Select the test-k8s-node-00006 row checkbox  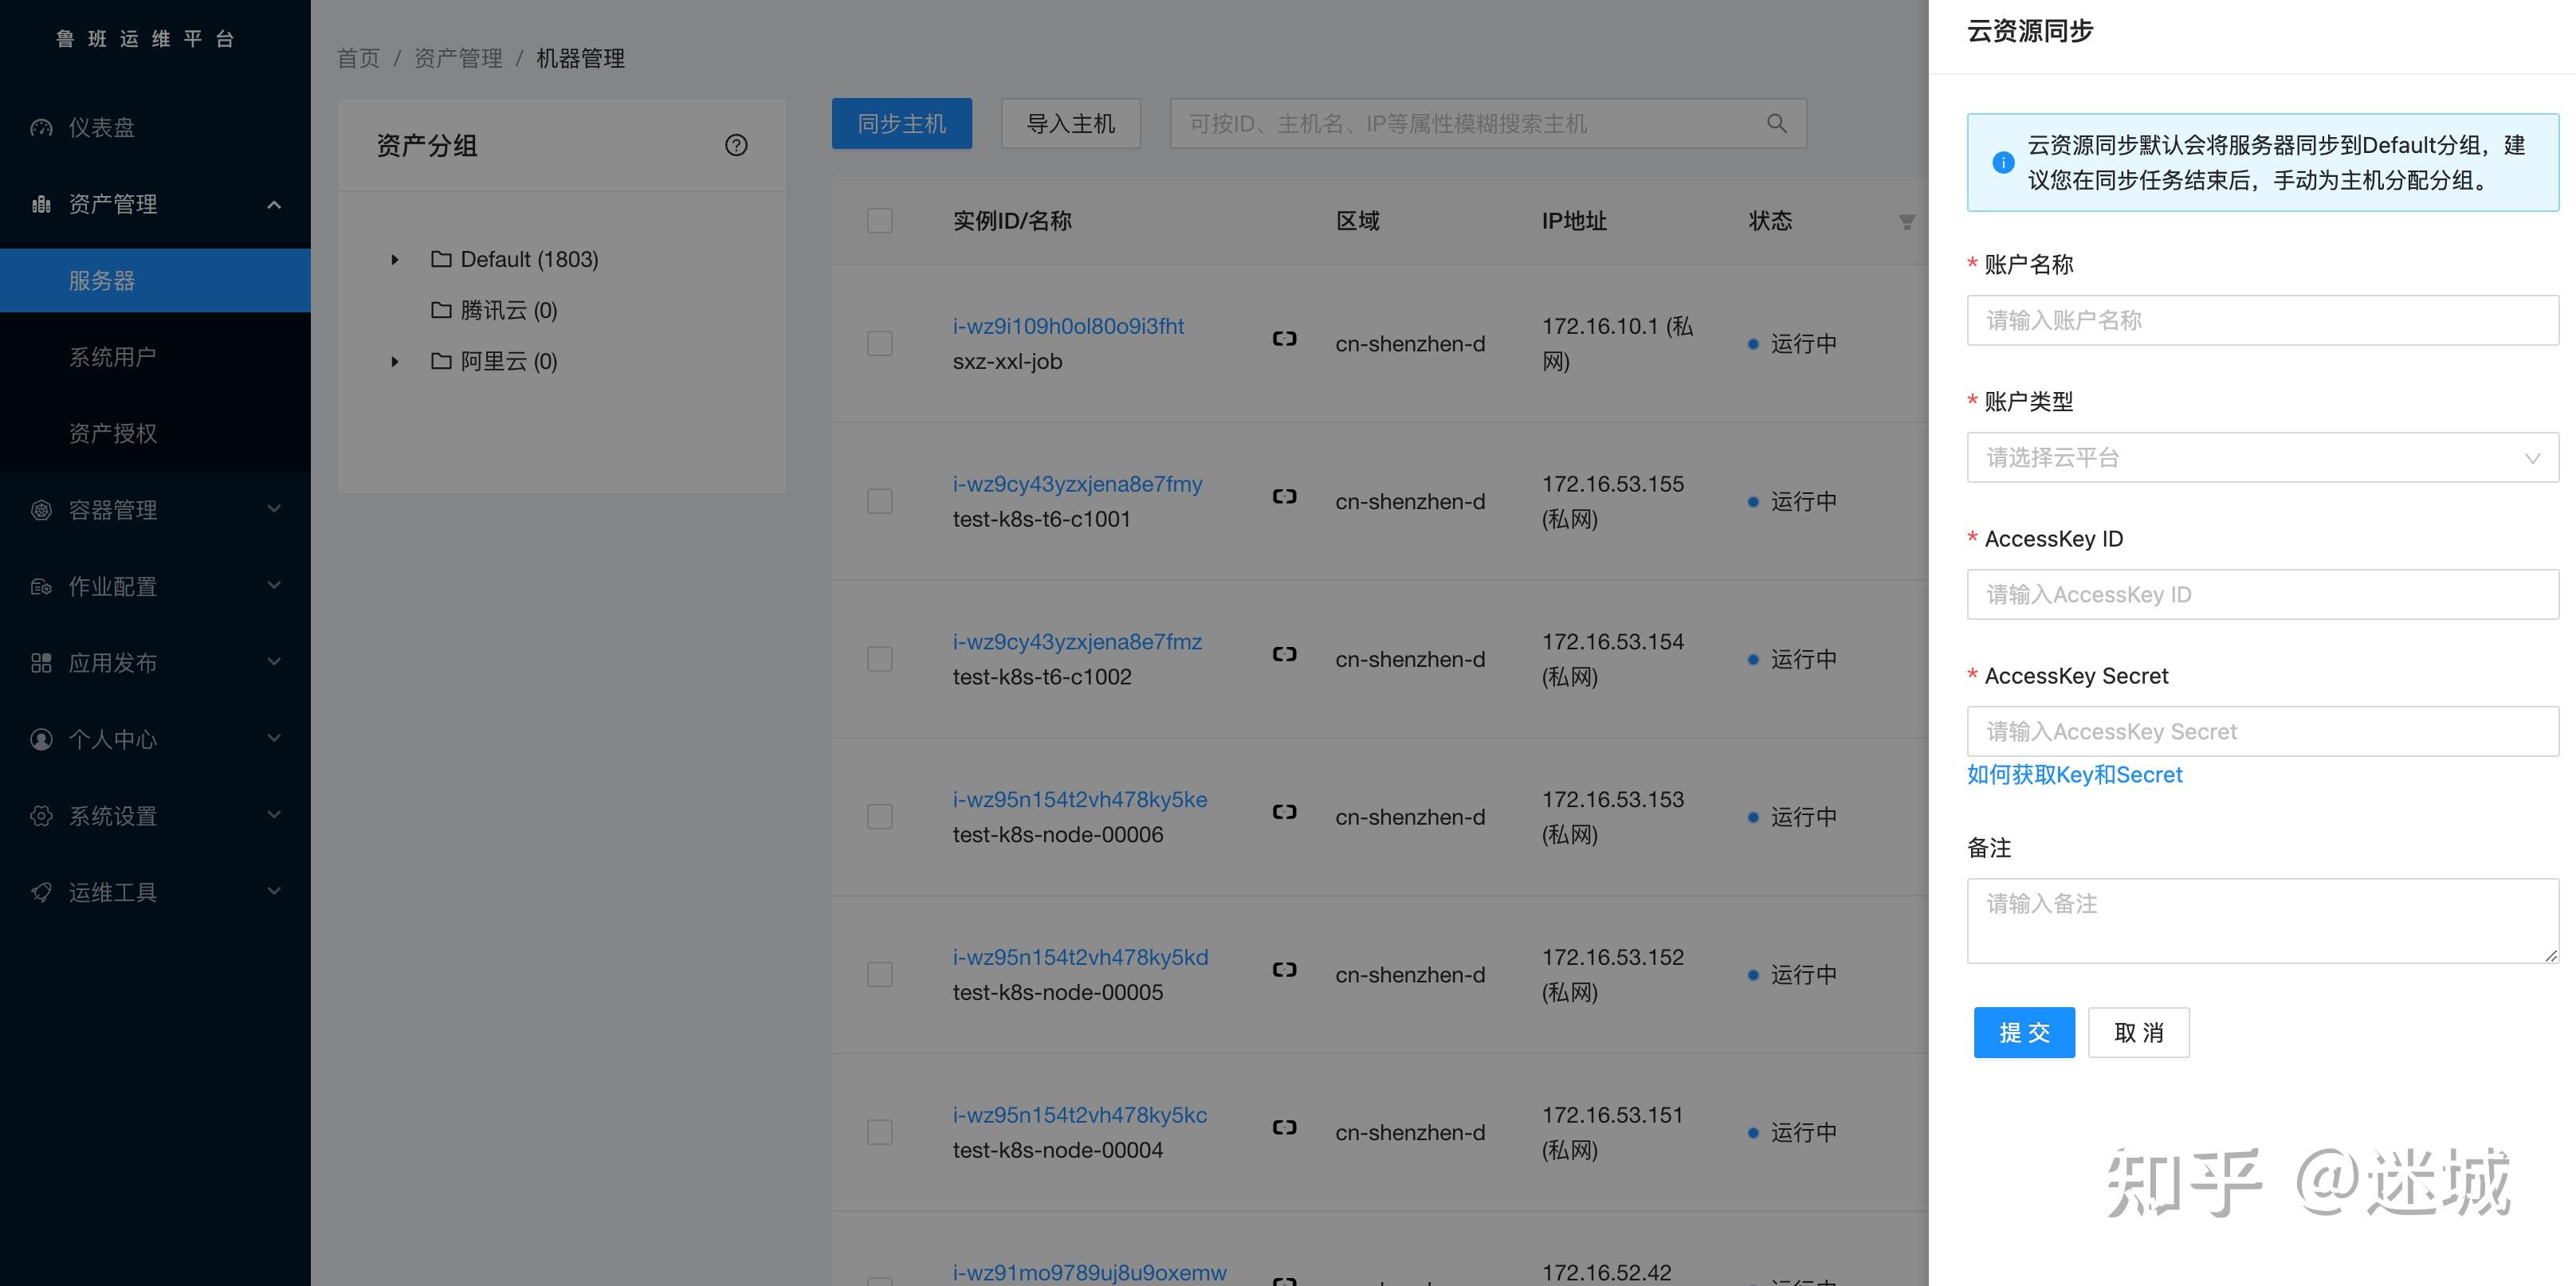click(879, 816)
